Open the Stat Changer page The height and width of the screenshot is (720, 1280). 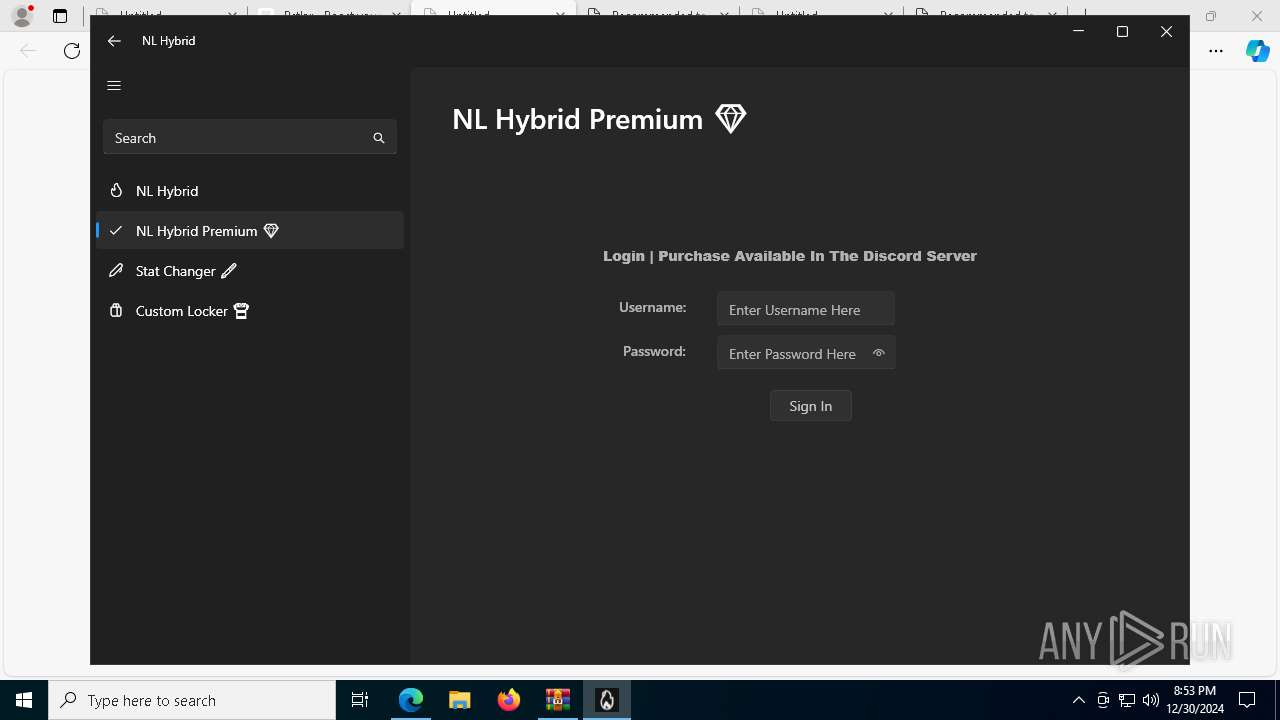click(x=250, y=271)
